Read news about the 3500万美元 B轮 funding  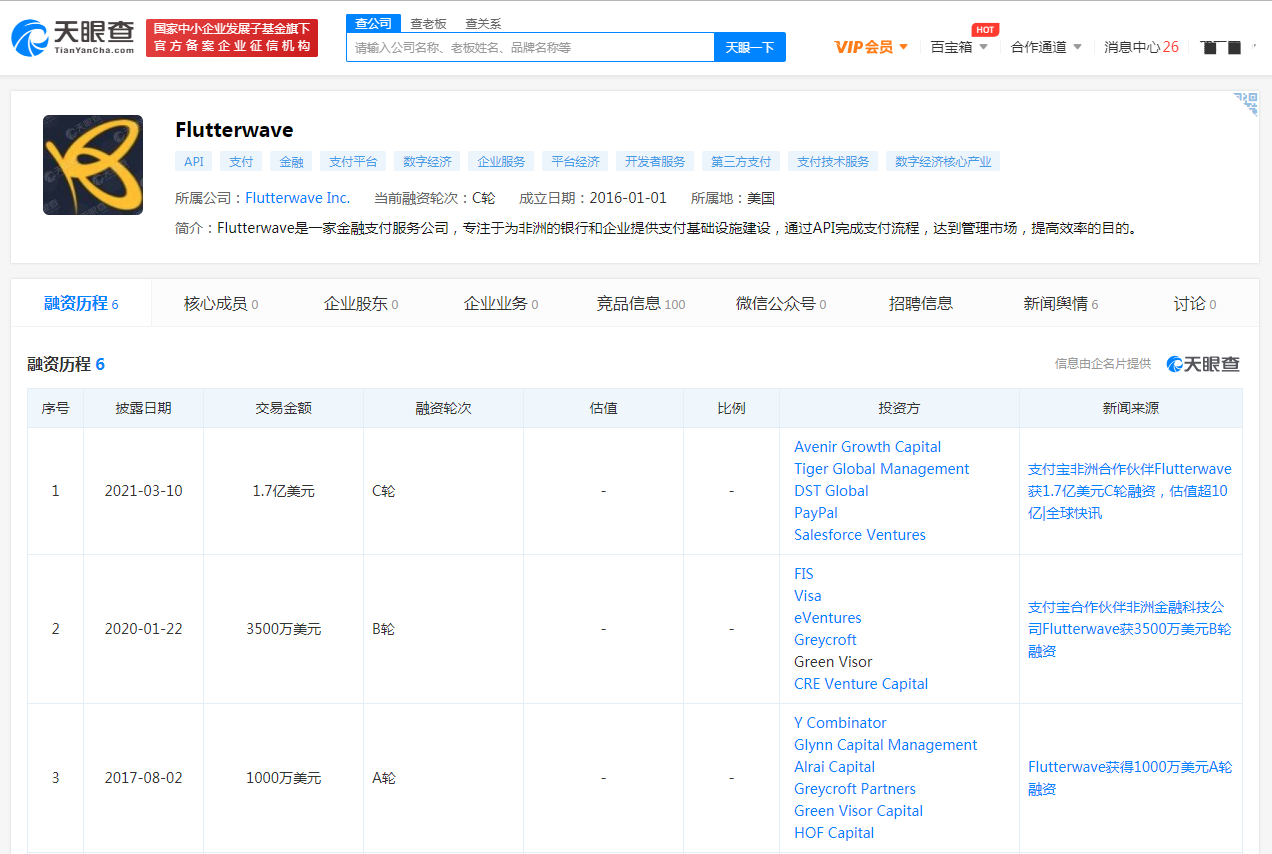(1130, 629)
